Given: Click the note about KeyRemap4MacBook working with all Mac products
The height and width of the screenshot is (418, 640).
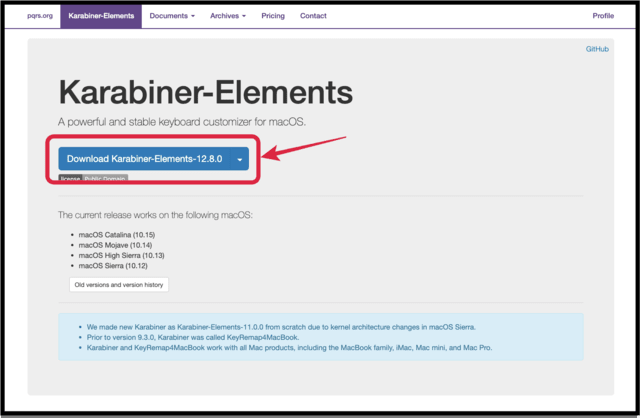Looking at the screenshot, I should (289, 348).
